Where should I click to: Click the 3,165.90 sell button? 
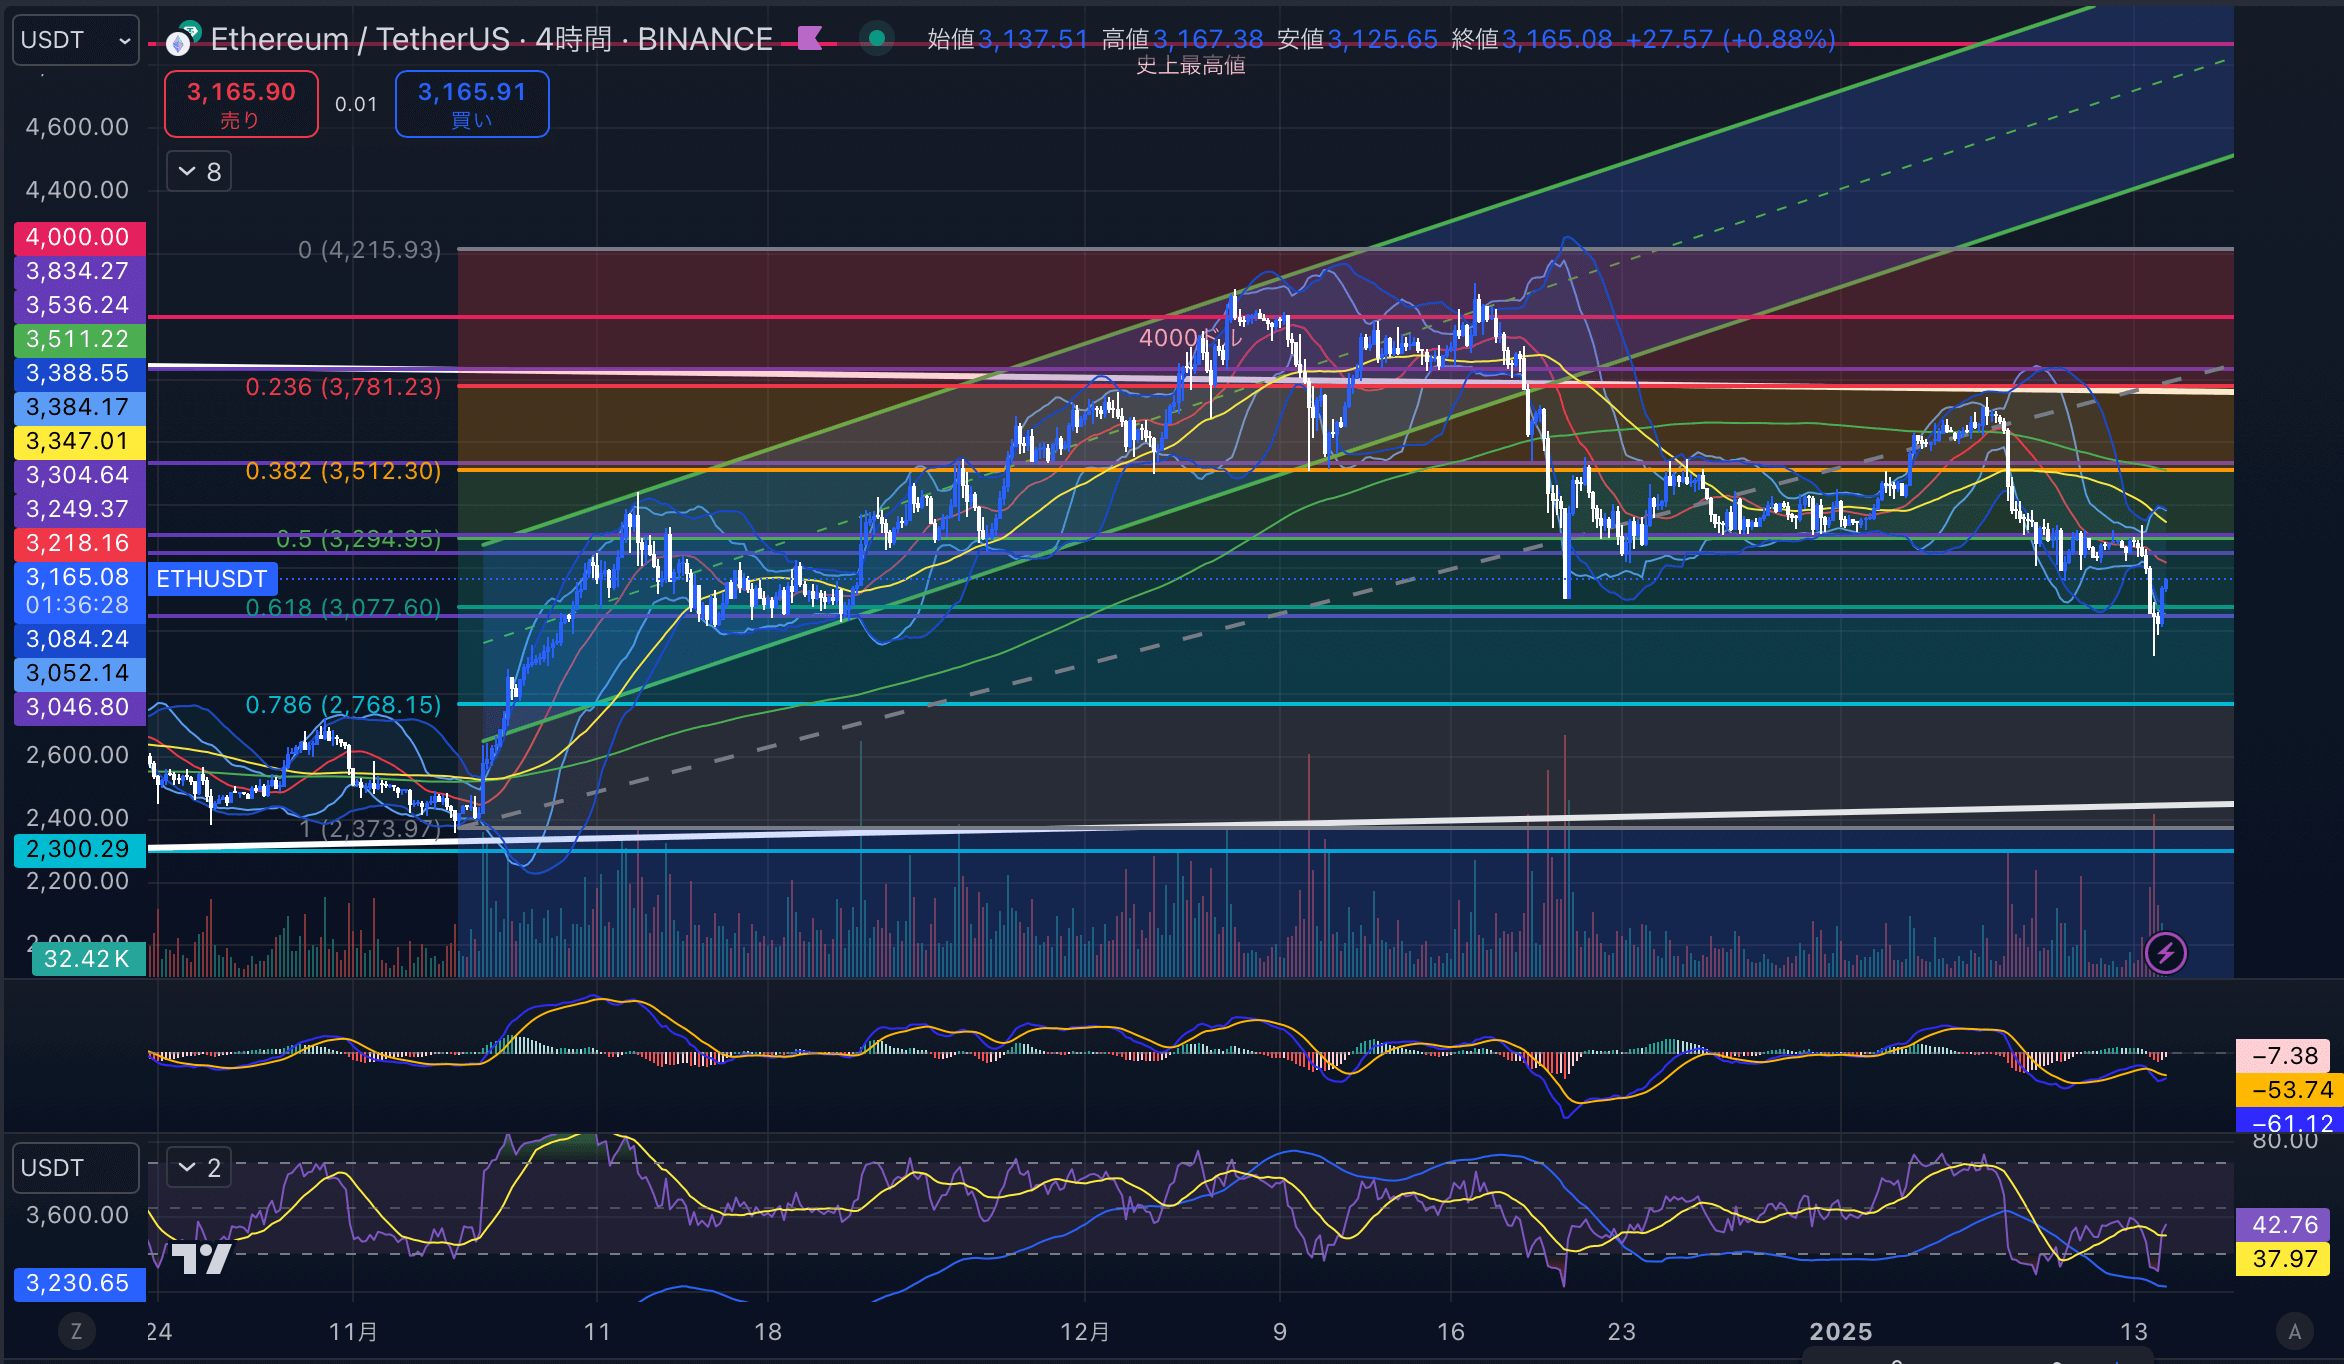pos(241,104)
